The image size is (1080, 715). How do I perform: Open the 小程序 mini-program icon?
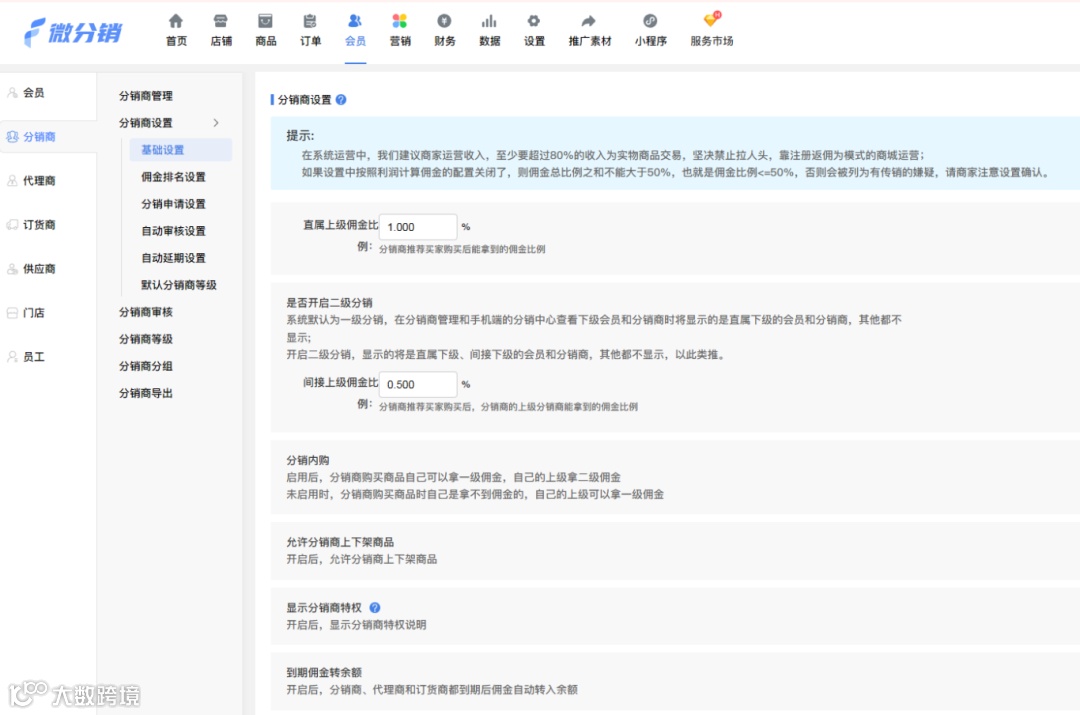(650, 21)
